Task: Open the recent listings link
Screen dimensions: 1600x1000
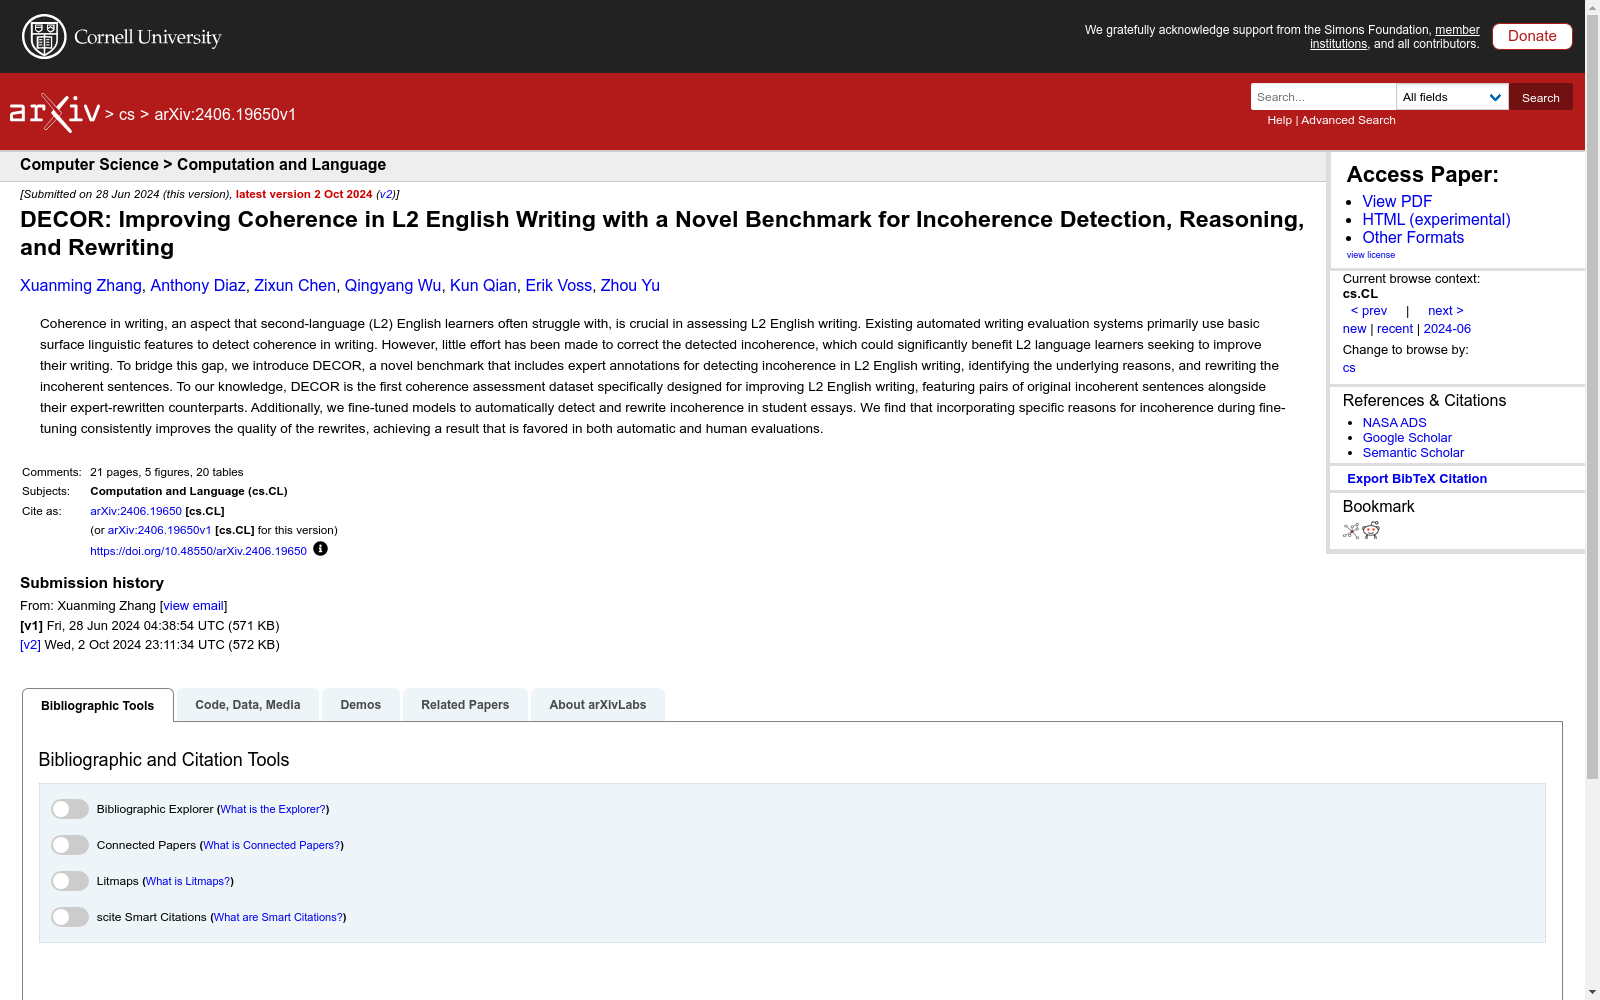Action: click(x=1395, y=329)
